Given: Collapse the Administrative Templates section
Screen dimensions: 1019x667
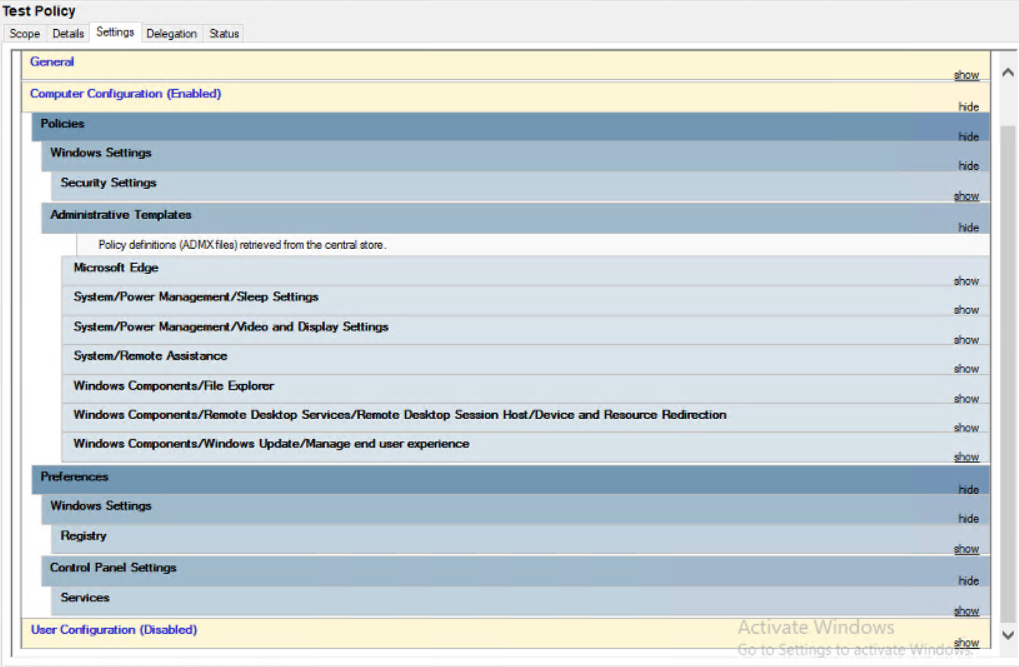Looking at the screenshot, I should pyautogui.click(x=967, y=227).
